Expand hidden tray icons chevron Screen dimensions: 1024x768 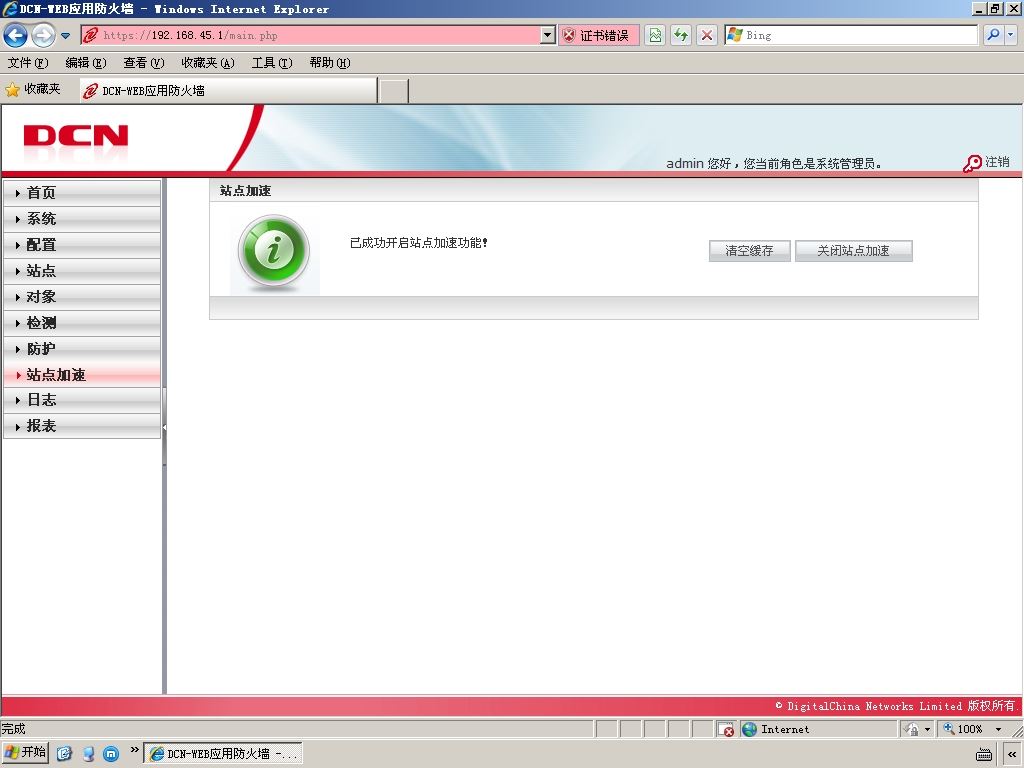tap(1012, 754)
